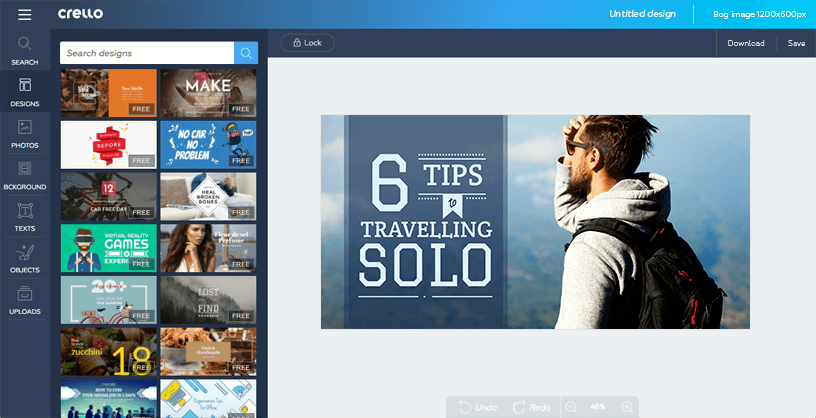Select the Car Free Day template
Viewport: 816px width, 418px height.
[109, 196]
